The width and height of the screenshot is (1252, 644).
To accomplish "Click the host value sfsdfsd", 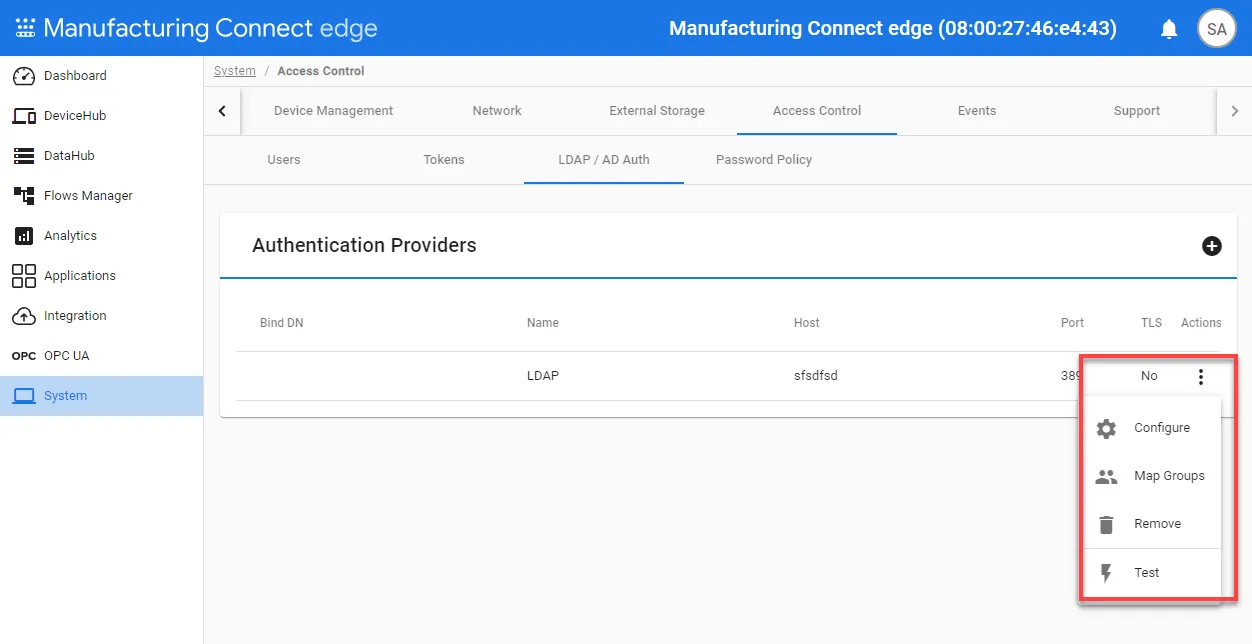I will [815, 376].
